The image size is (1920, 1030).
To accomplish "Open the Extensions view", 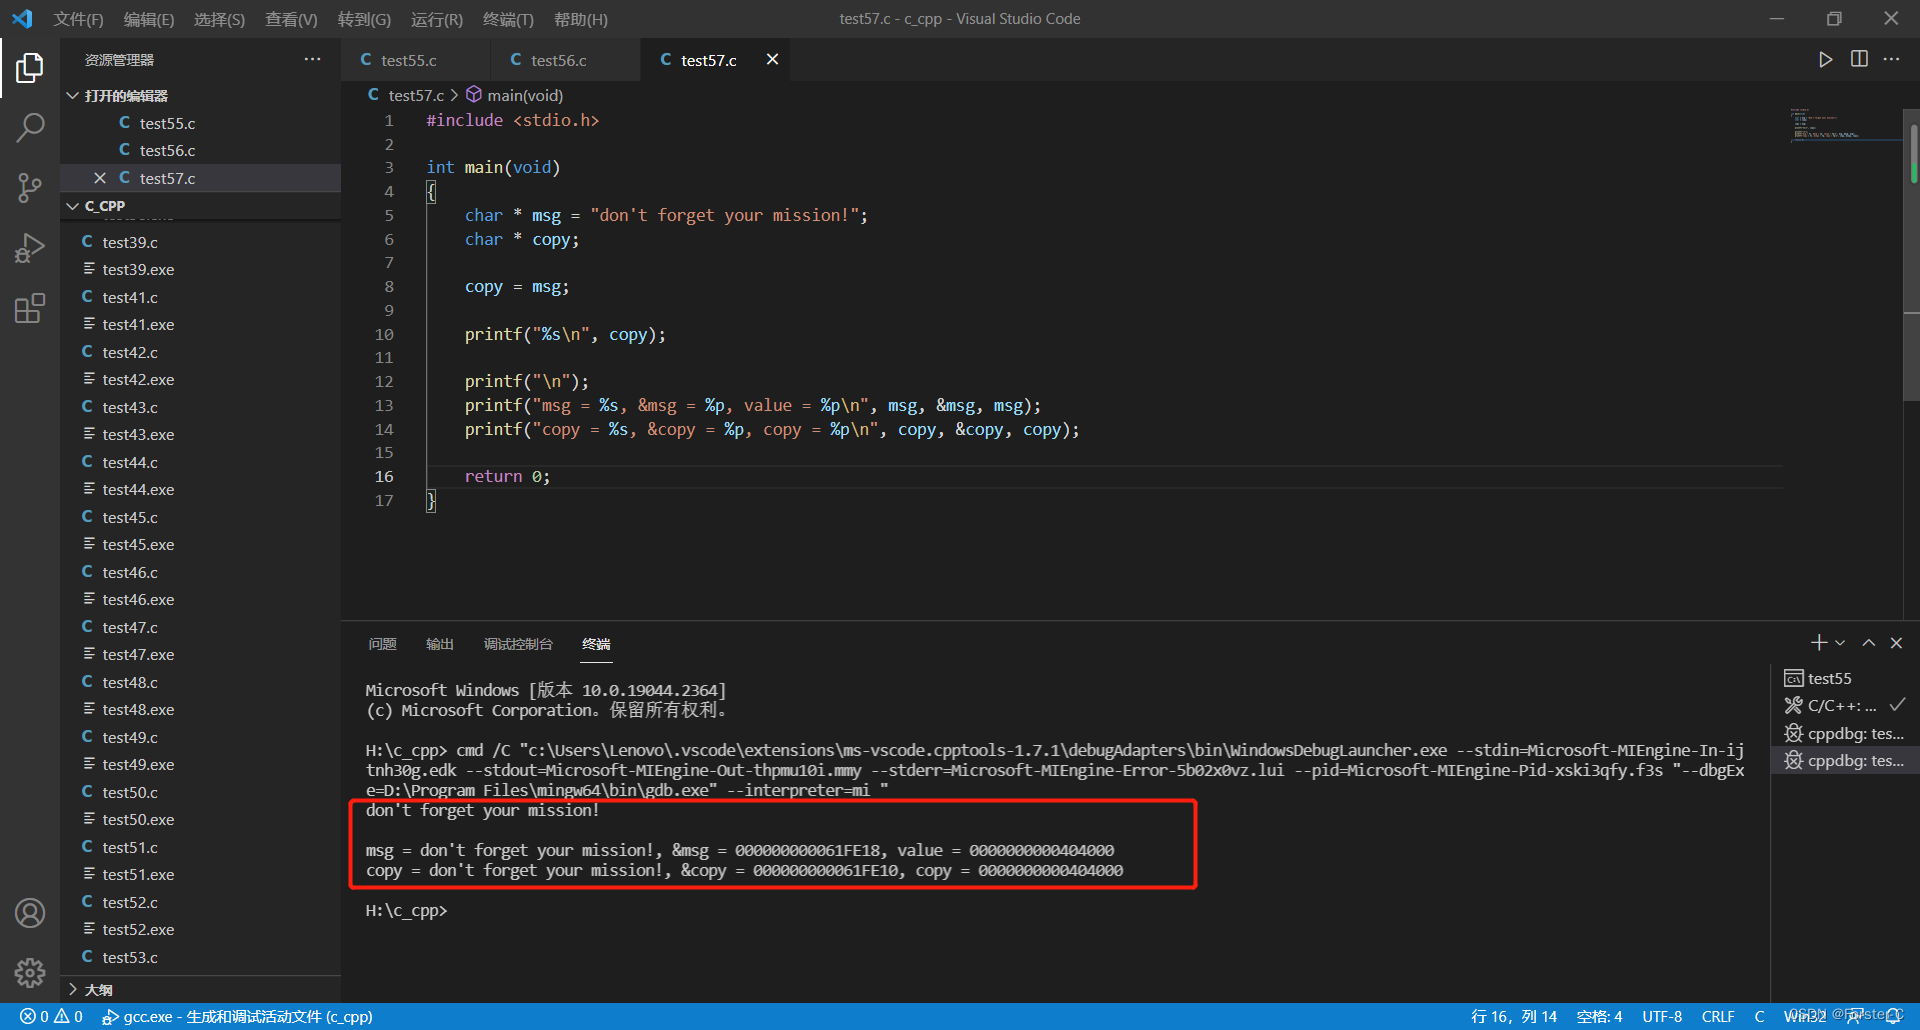I will [x=30, y=308].
